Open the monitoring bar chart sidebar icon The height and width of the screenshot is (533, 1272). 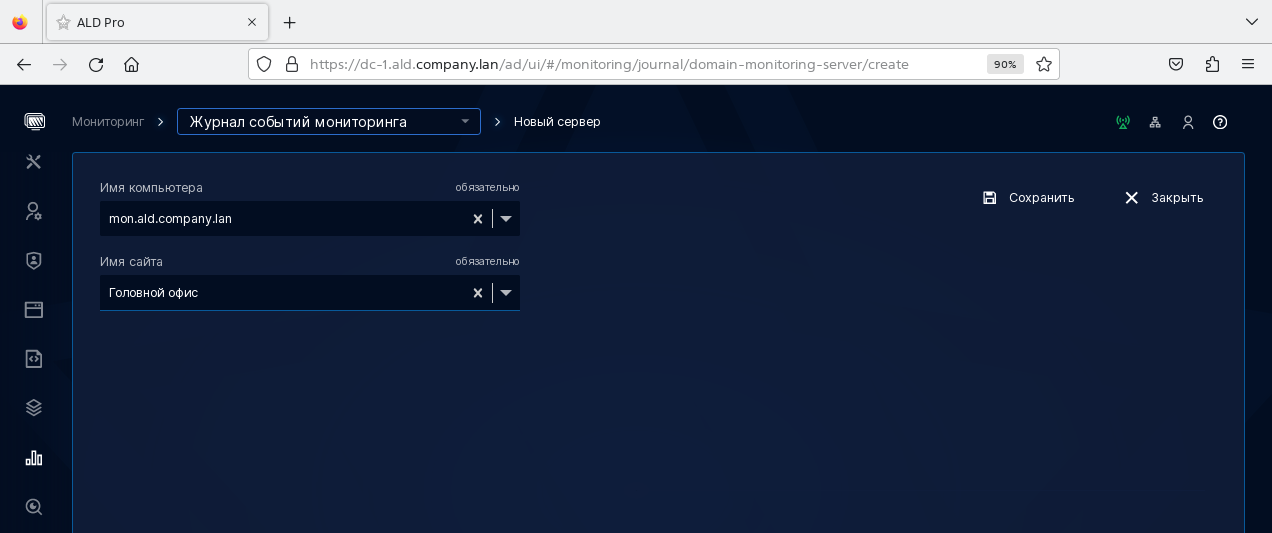click(34, 458)
